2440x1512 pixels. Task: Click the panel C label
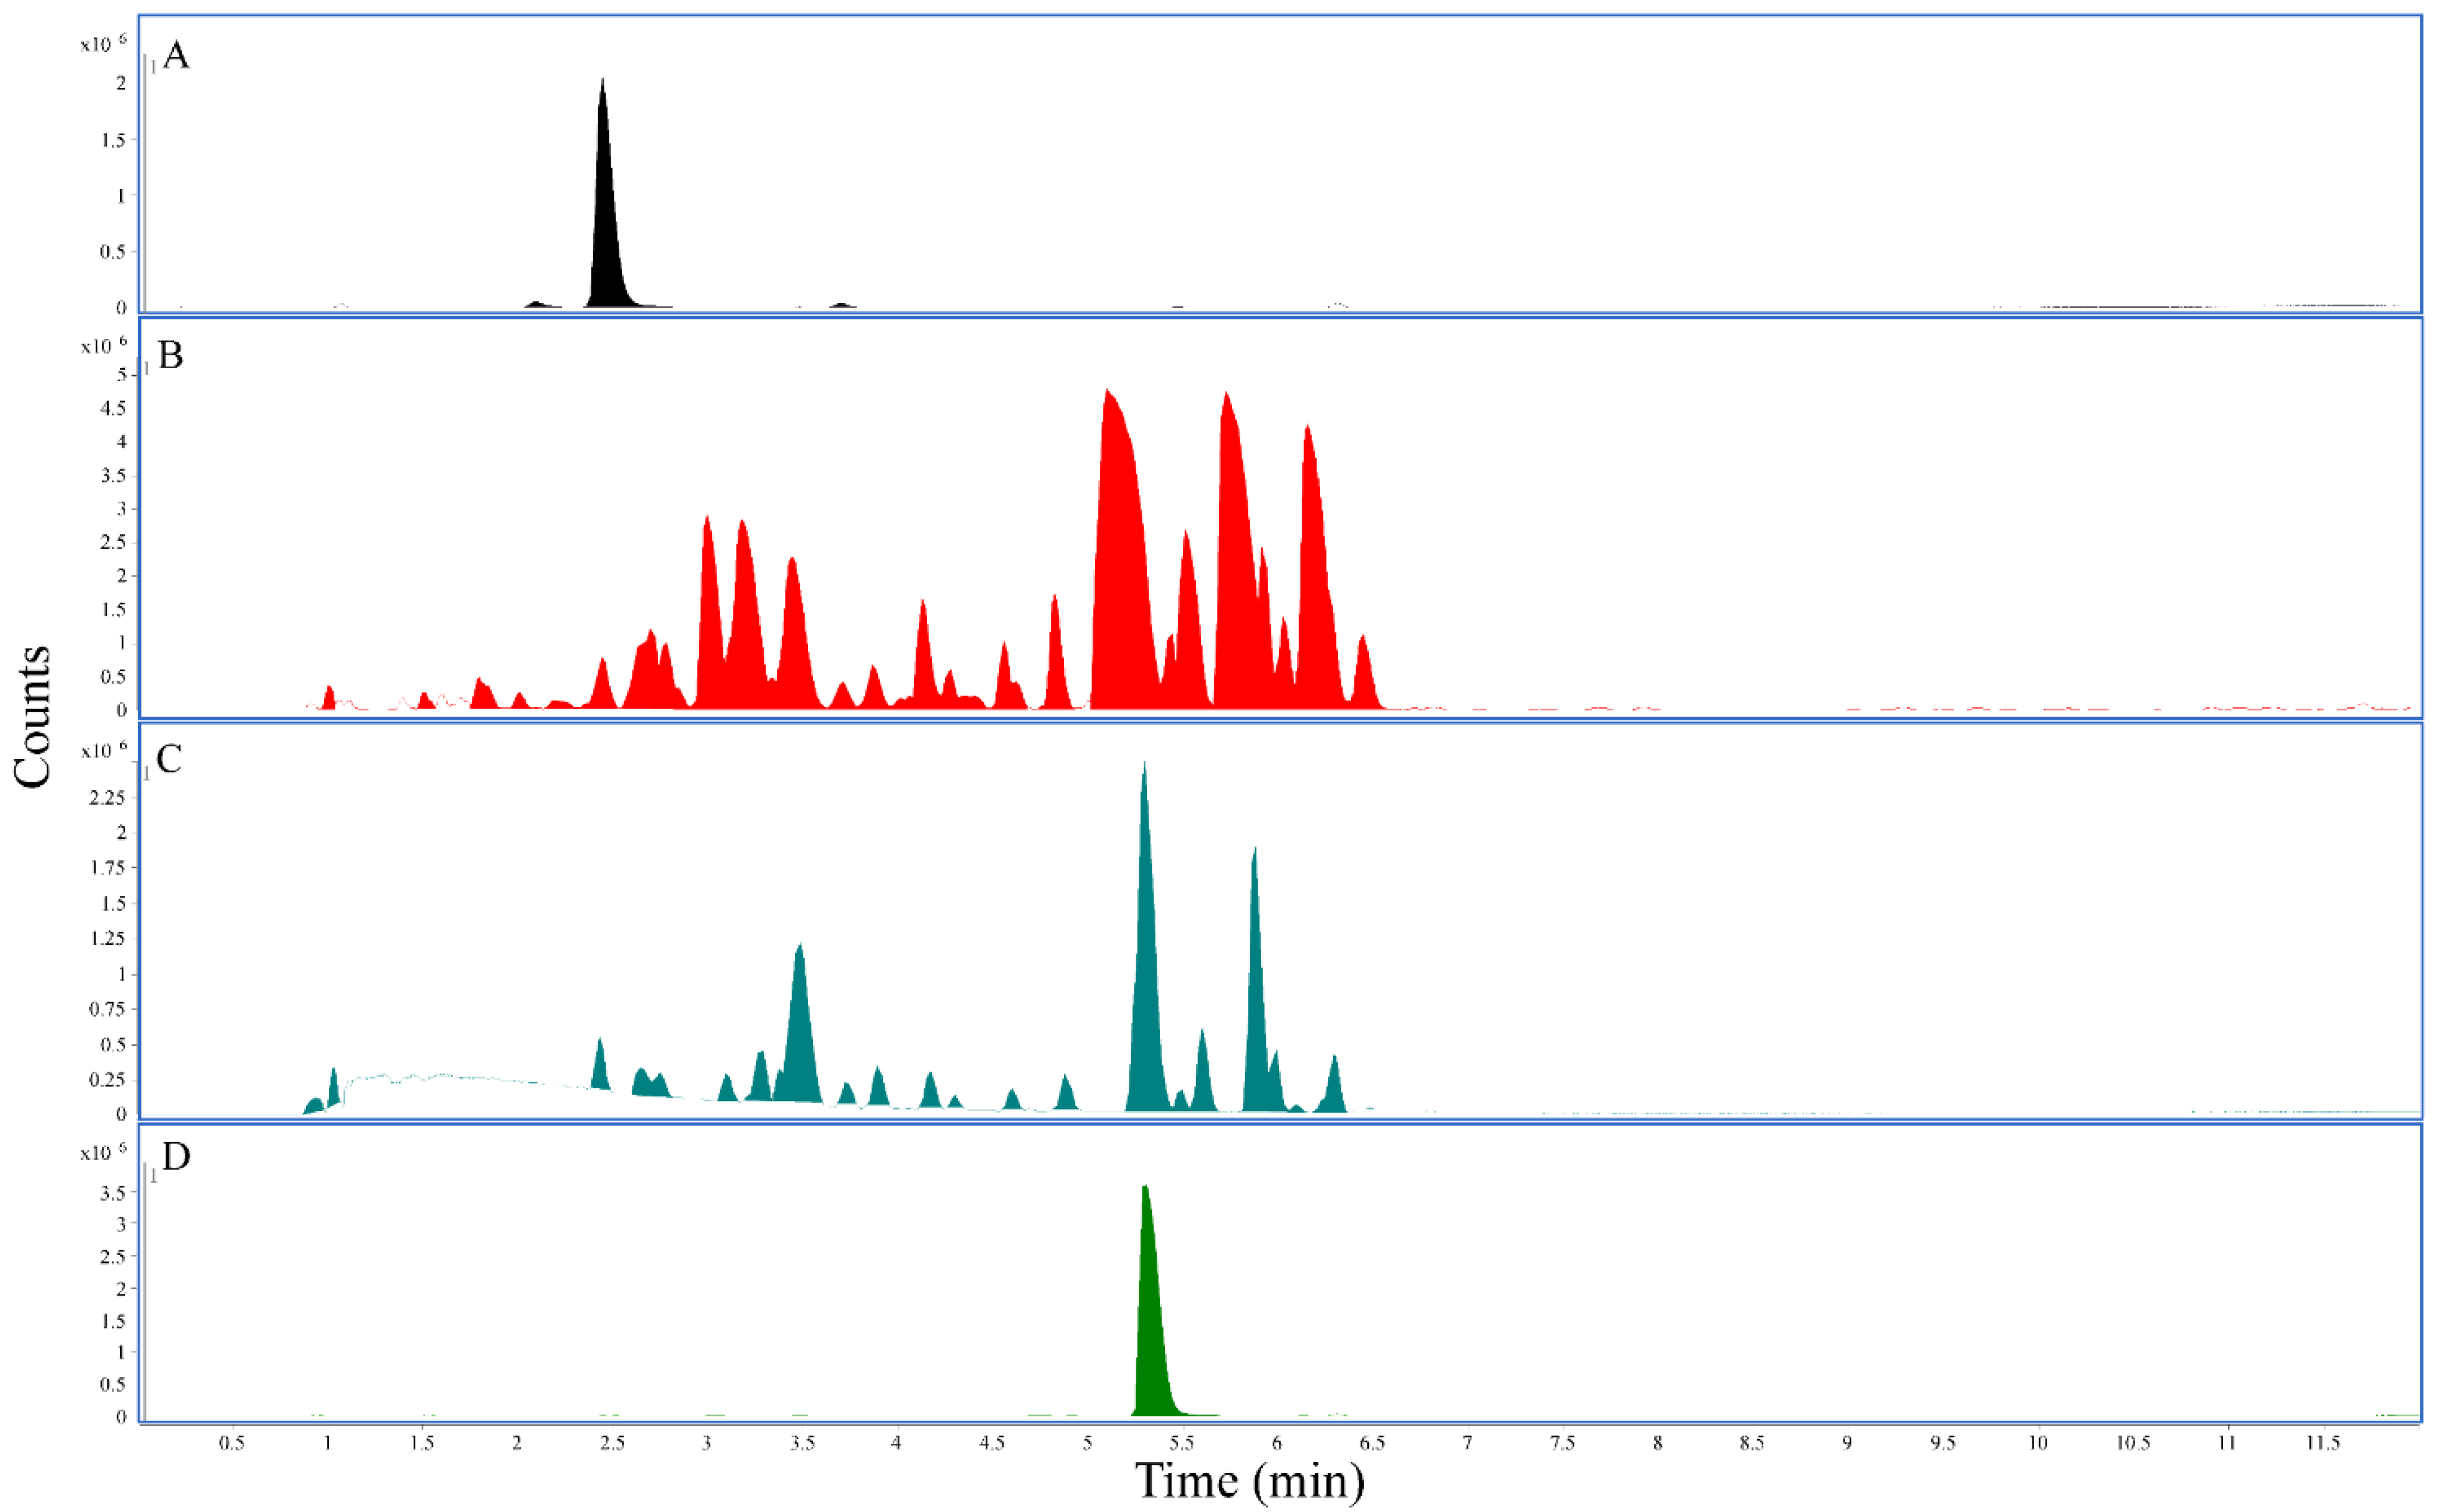(169, 759)
